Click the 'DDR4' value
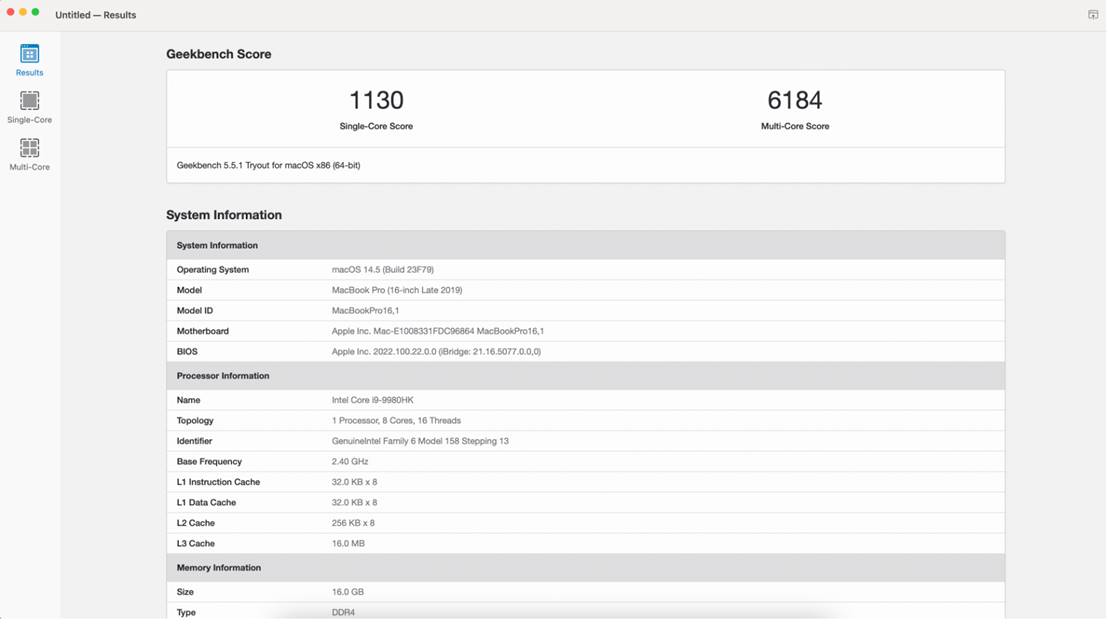Screen dimensions: 1108x625 343,612
